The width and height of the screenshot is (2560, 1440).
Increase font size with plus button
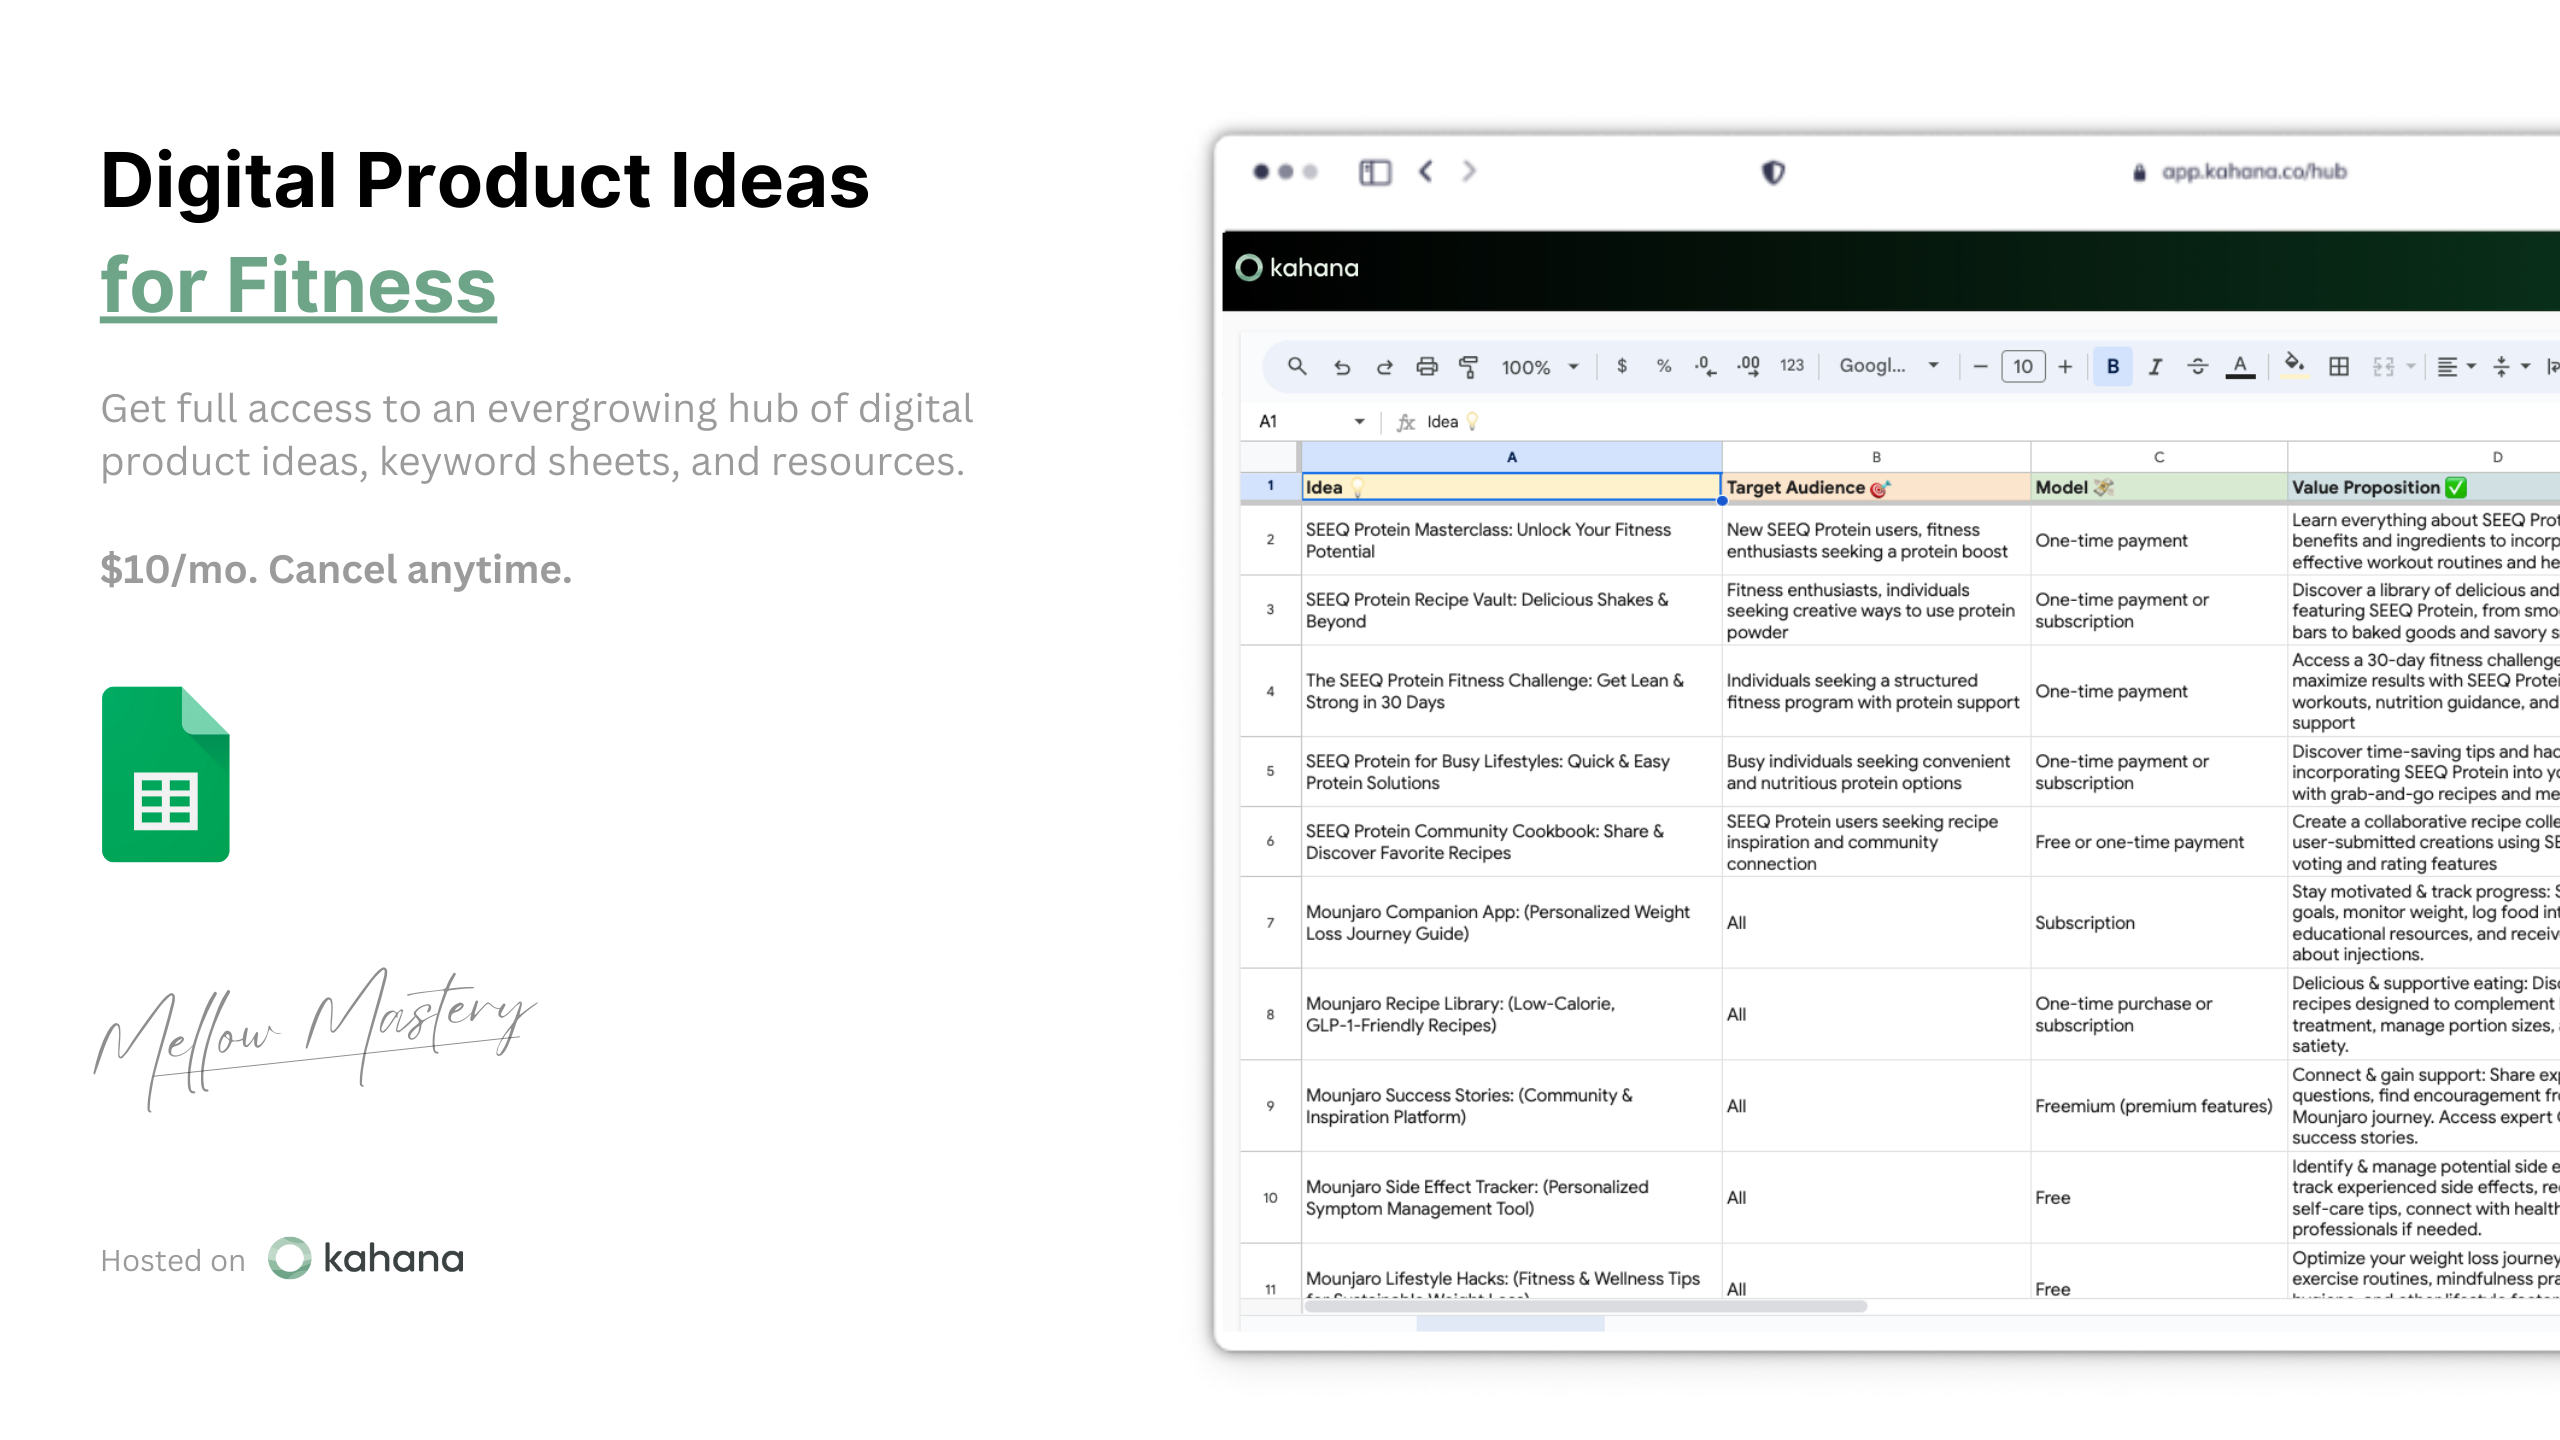coord(2065,366)
